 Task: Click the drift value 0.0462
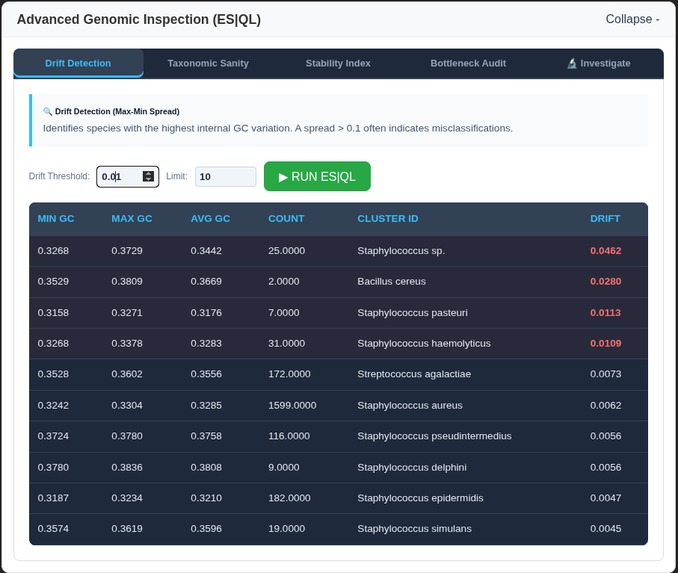click(606, 251)
